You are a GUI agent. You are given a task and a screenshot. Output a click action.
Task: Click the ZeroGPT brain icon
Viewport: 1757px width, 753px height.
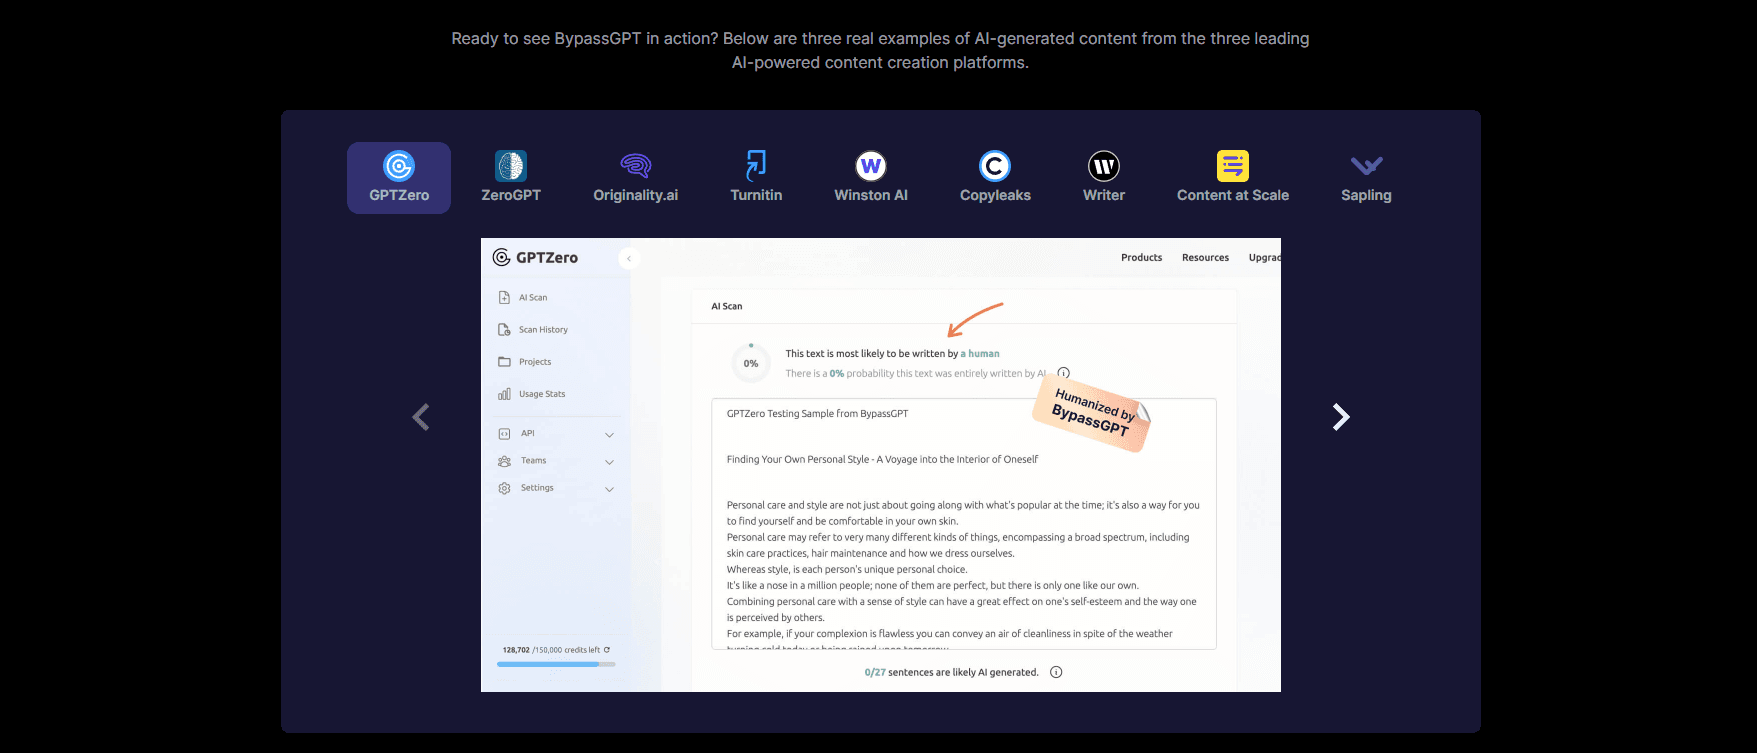[511, 166]
